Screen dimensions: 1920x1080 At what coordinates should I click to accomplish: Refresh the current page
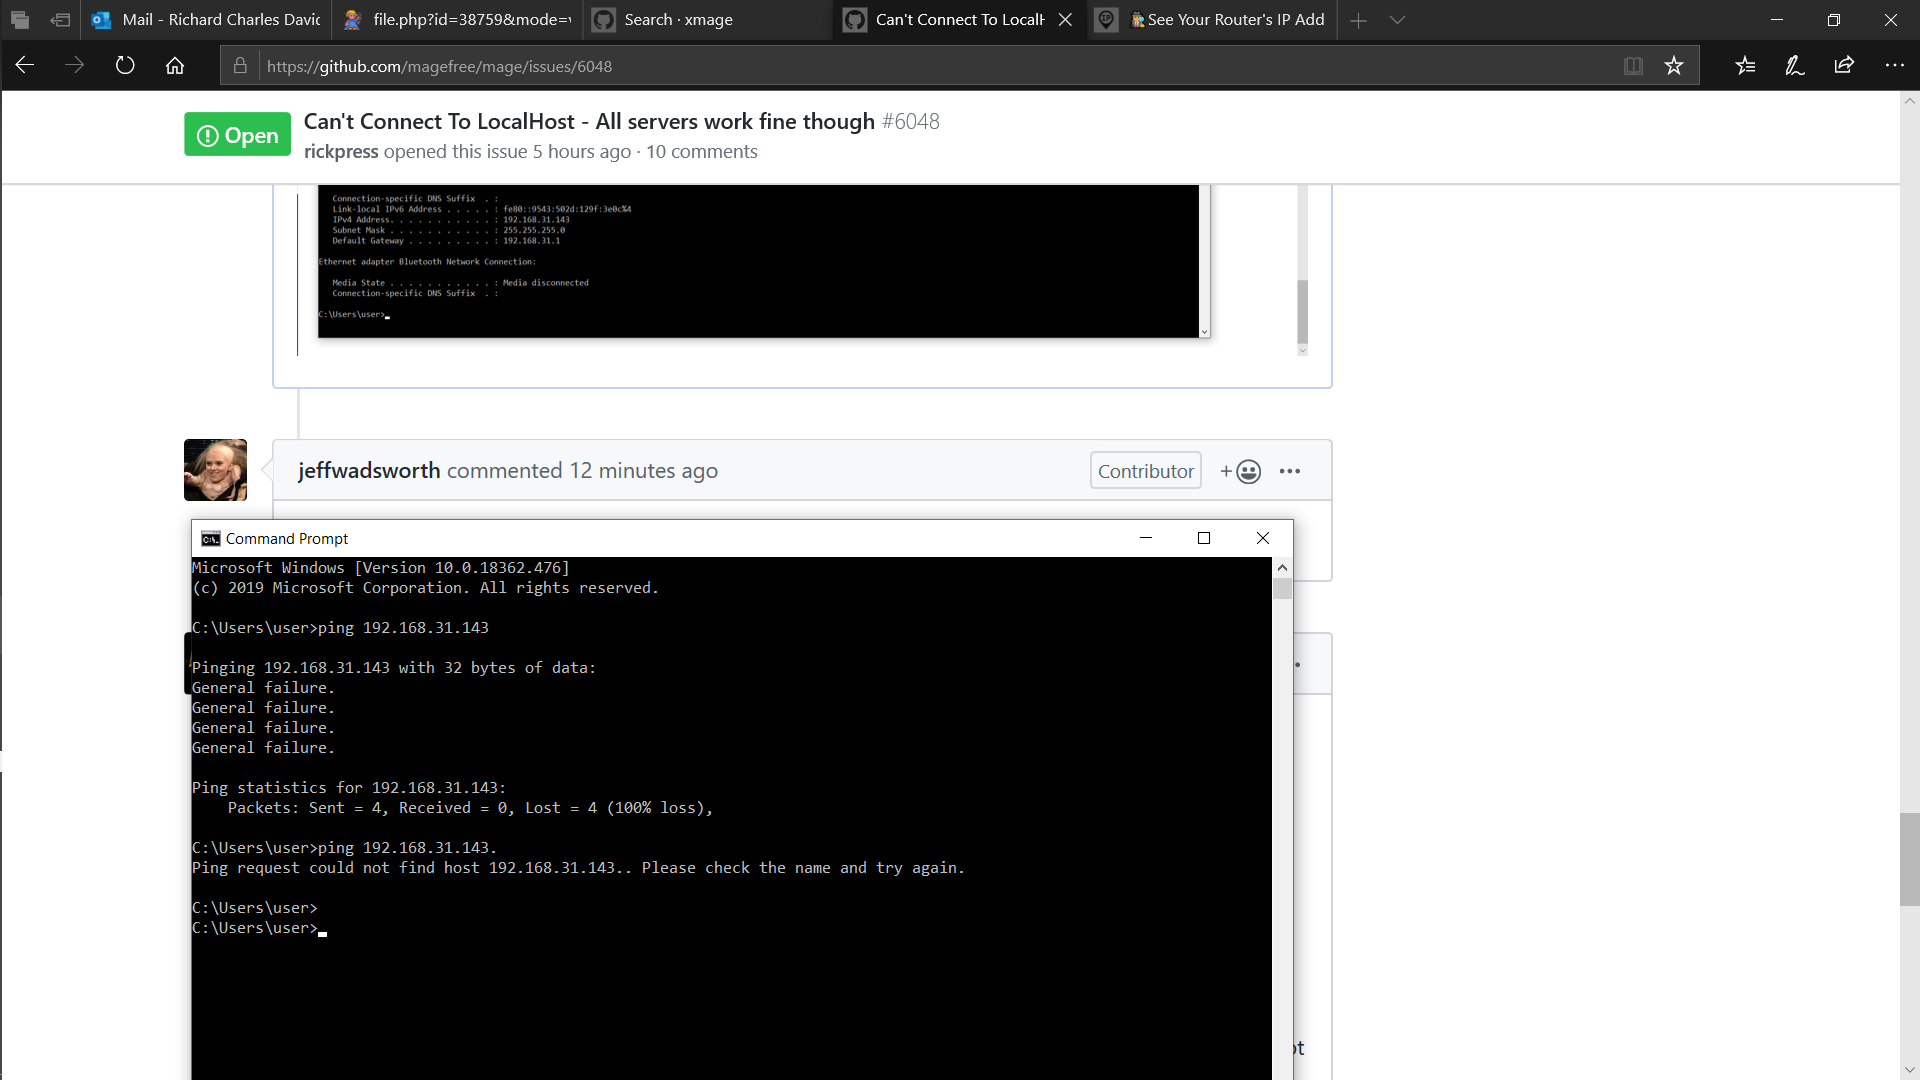coord(124,65)
